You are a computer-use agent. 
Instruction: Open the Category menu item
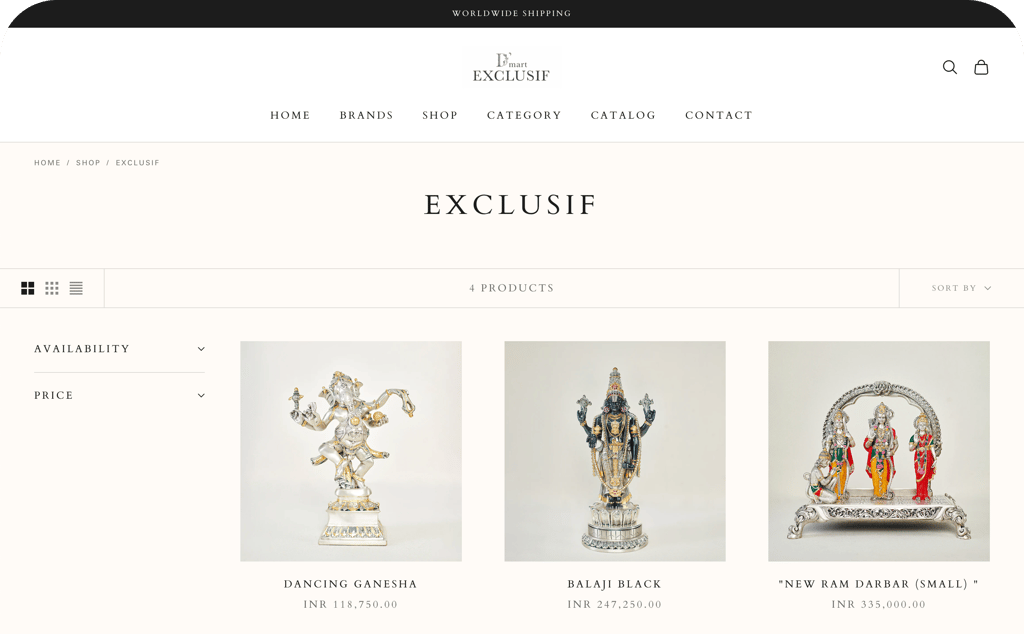click(524, 115)
